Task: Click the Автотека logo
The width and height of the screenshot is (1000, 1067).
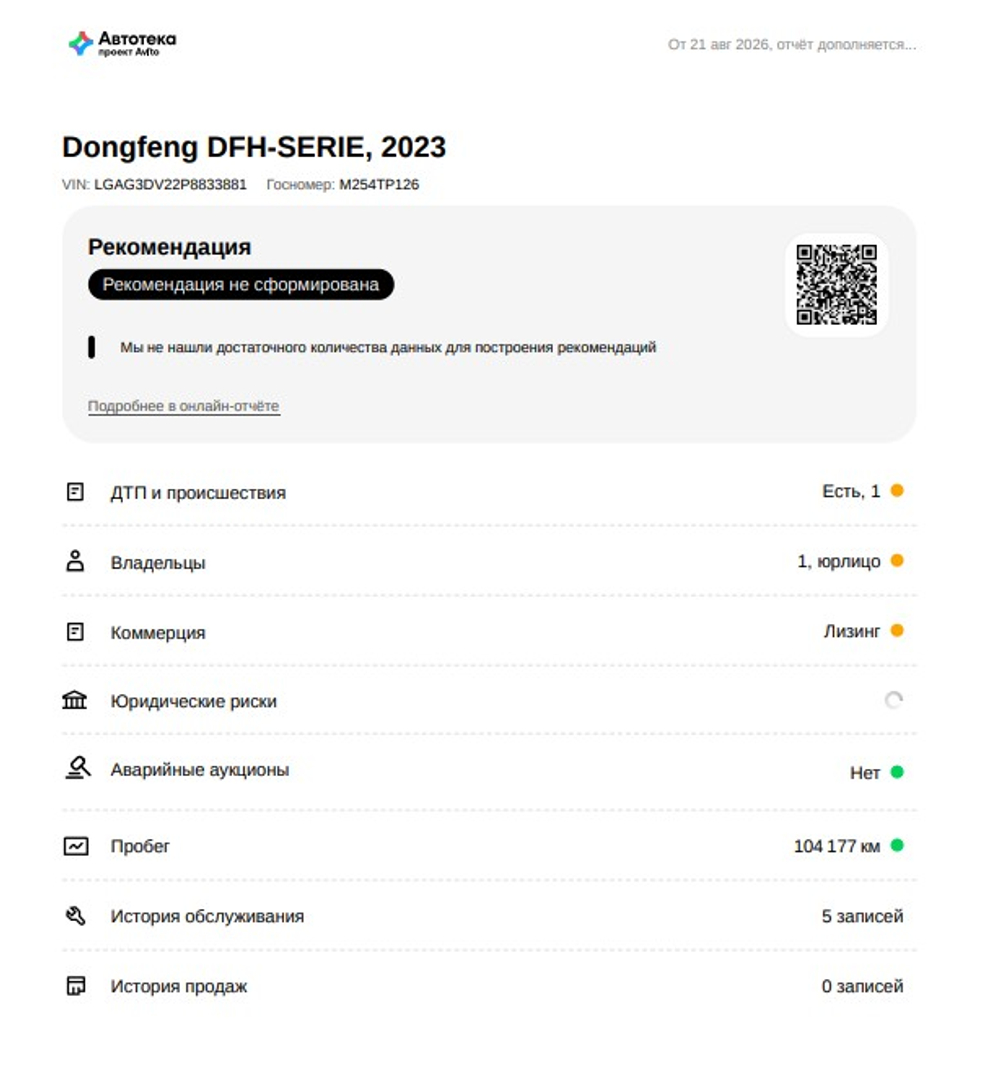Action: tap(122, 44)
